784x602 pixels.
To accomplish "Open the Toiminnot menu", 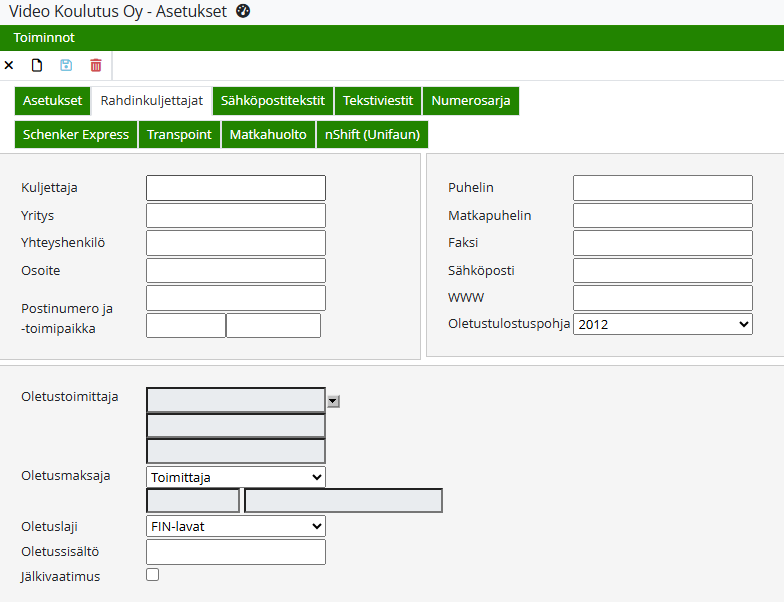I will (x=44, y=38).
